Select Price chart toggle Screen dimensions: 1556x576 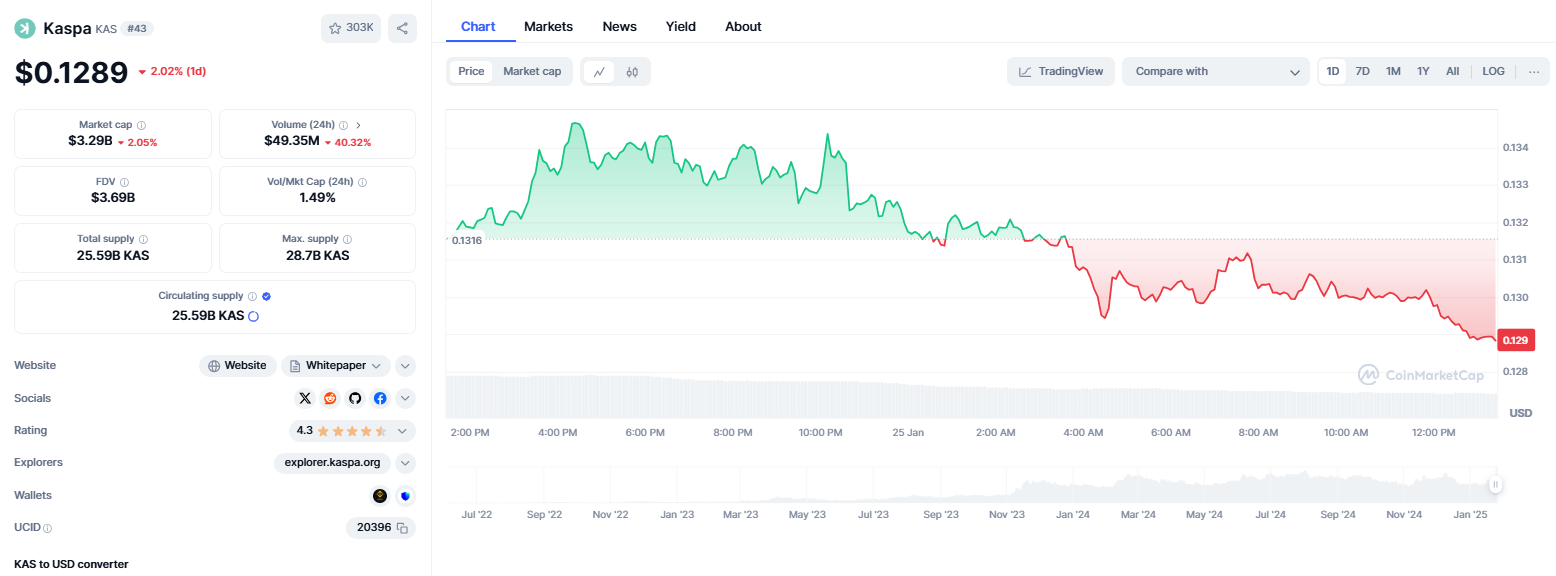(x=471, y=71)
